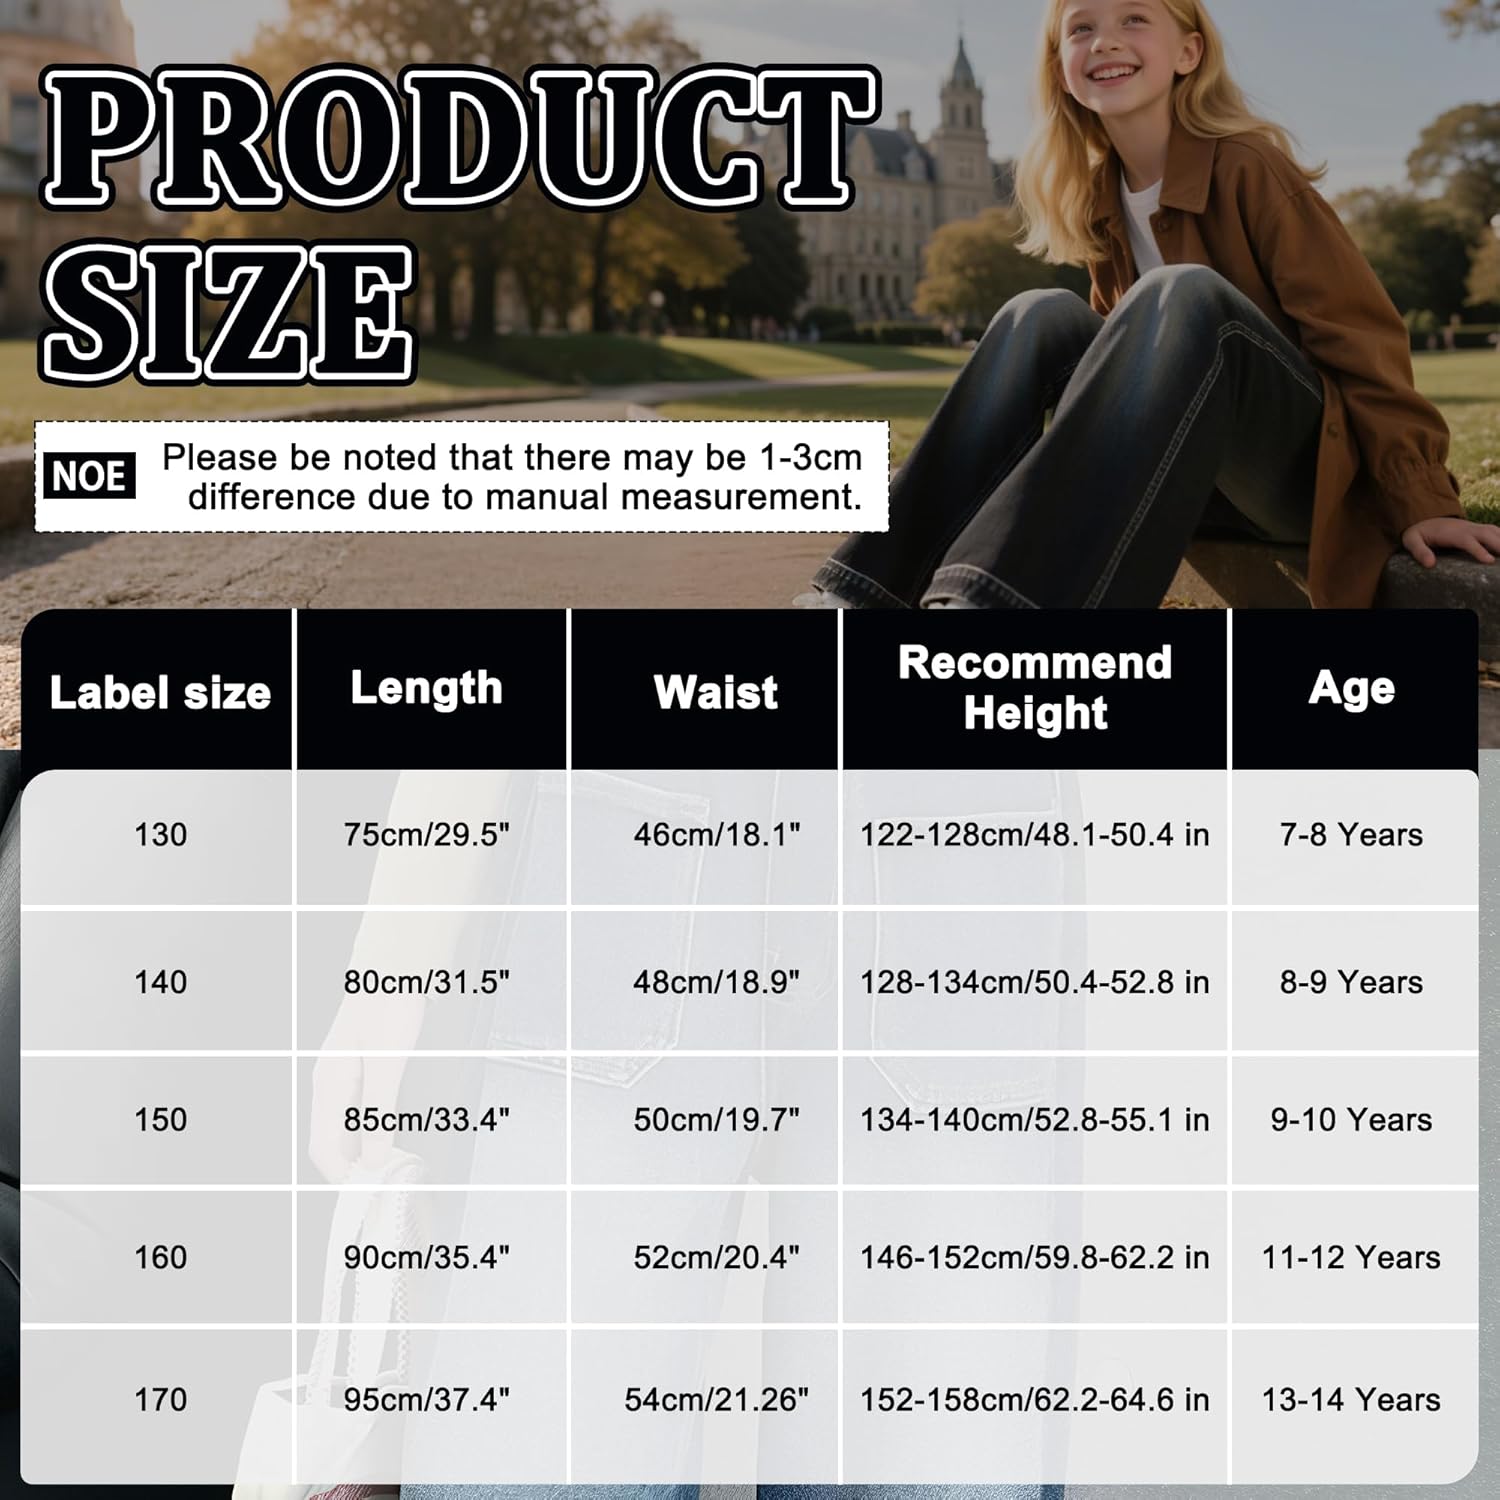Image resolution: width=1500 pixels, height=1500 pixels.
Task: Click label size 150 cell
Action: (160, 1119)
